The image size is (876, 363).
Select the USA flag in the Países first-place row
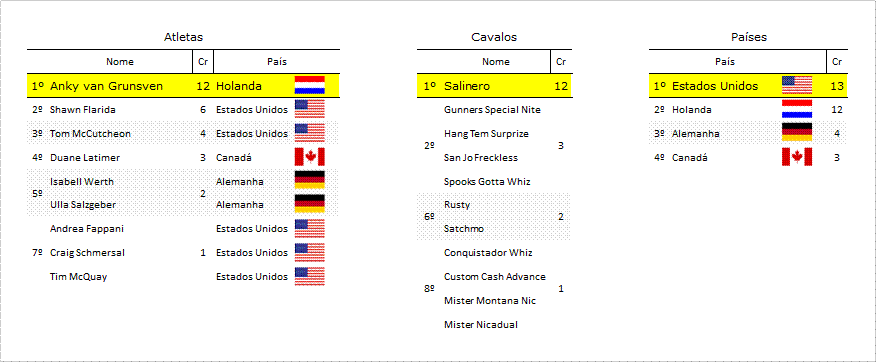click(x=797, y=85)
